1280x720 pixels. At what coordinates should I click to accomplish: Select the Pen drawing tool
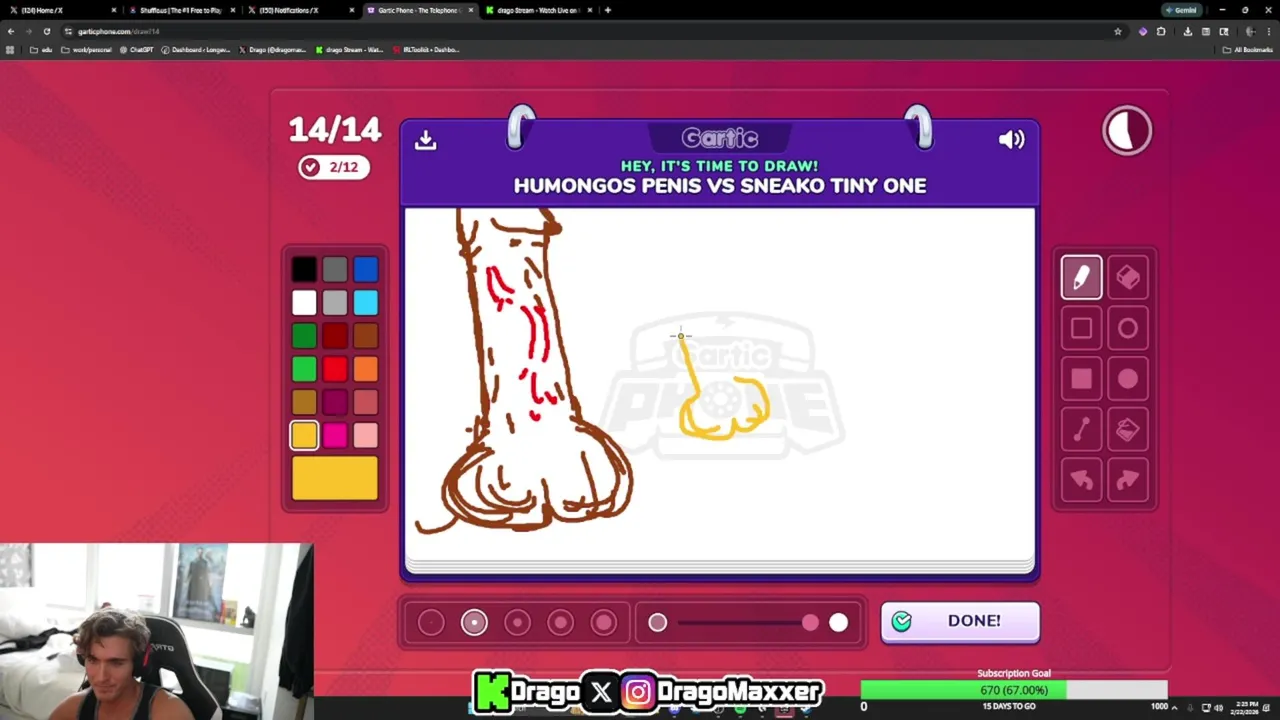tap(1081, 278)
